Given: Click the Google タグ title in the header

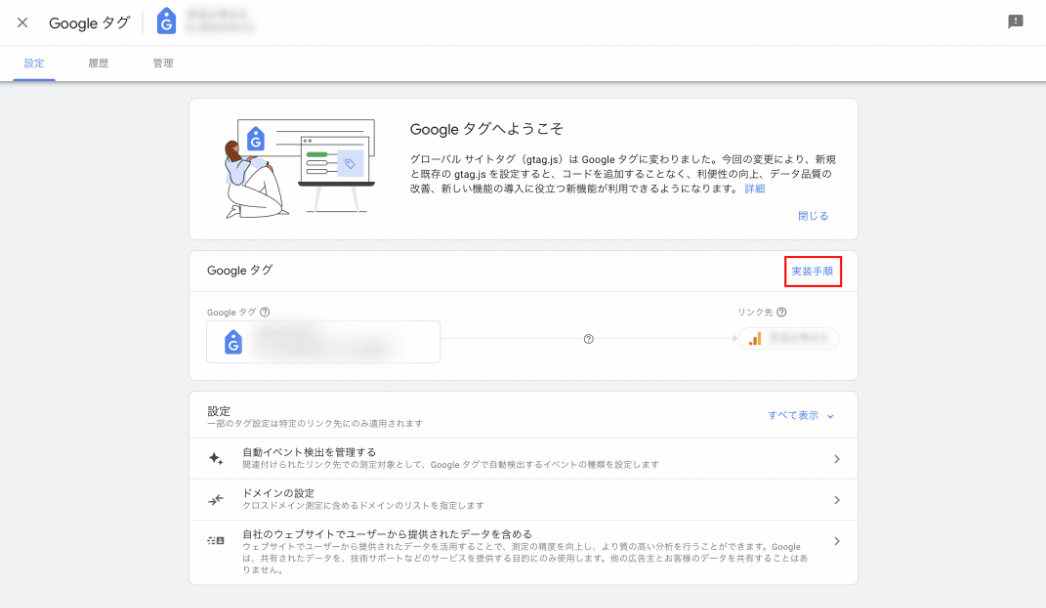Looking at the screenshot, I should click(89, 23).
